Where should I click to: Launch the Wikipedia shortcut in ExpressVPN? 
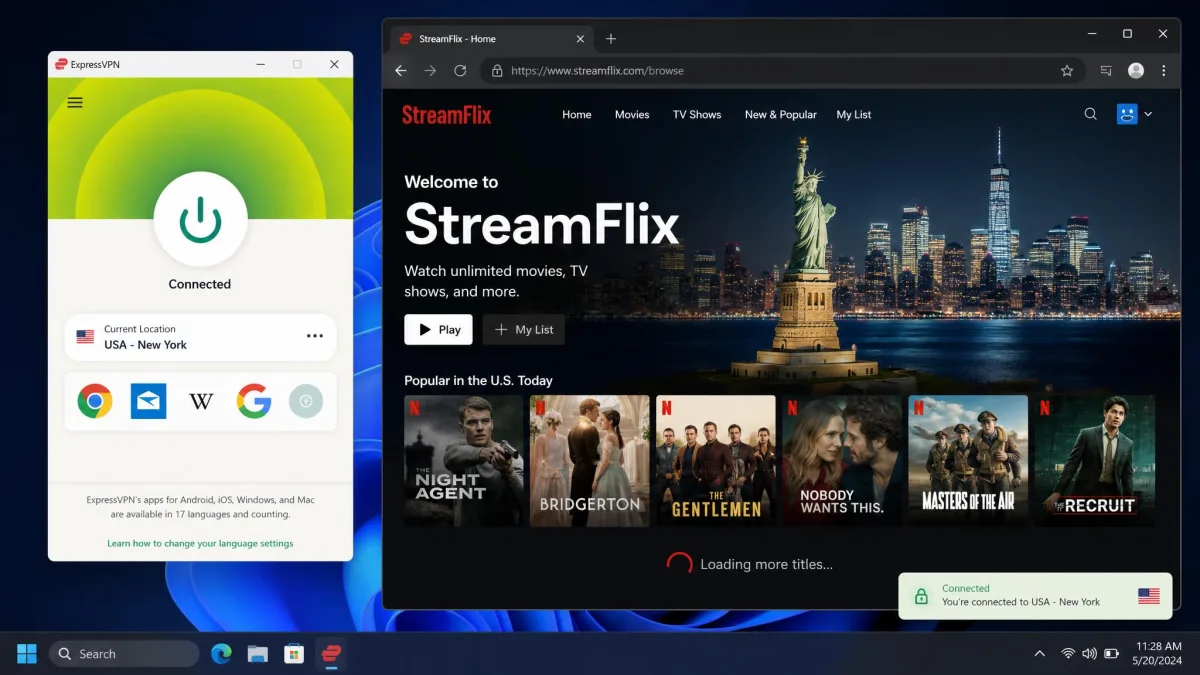[201, 401]
